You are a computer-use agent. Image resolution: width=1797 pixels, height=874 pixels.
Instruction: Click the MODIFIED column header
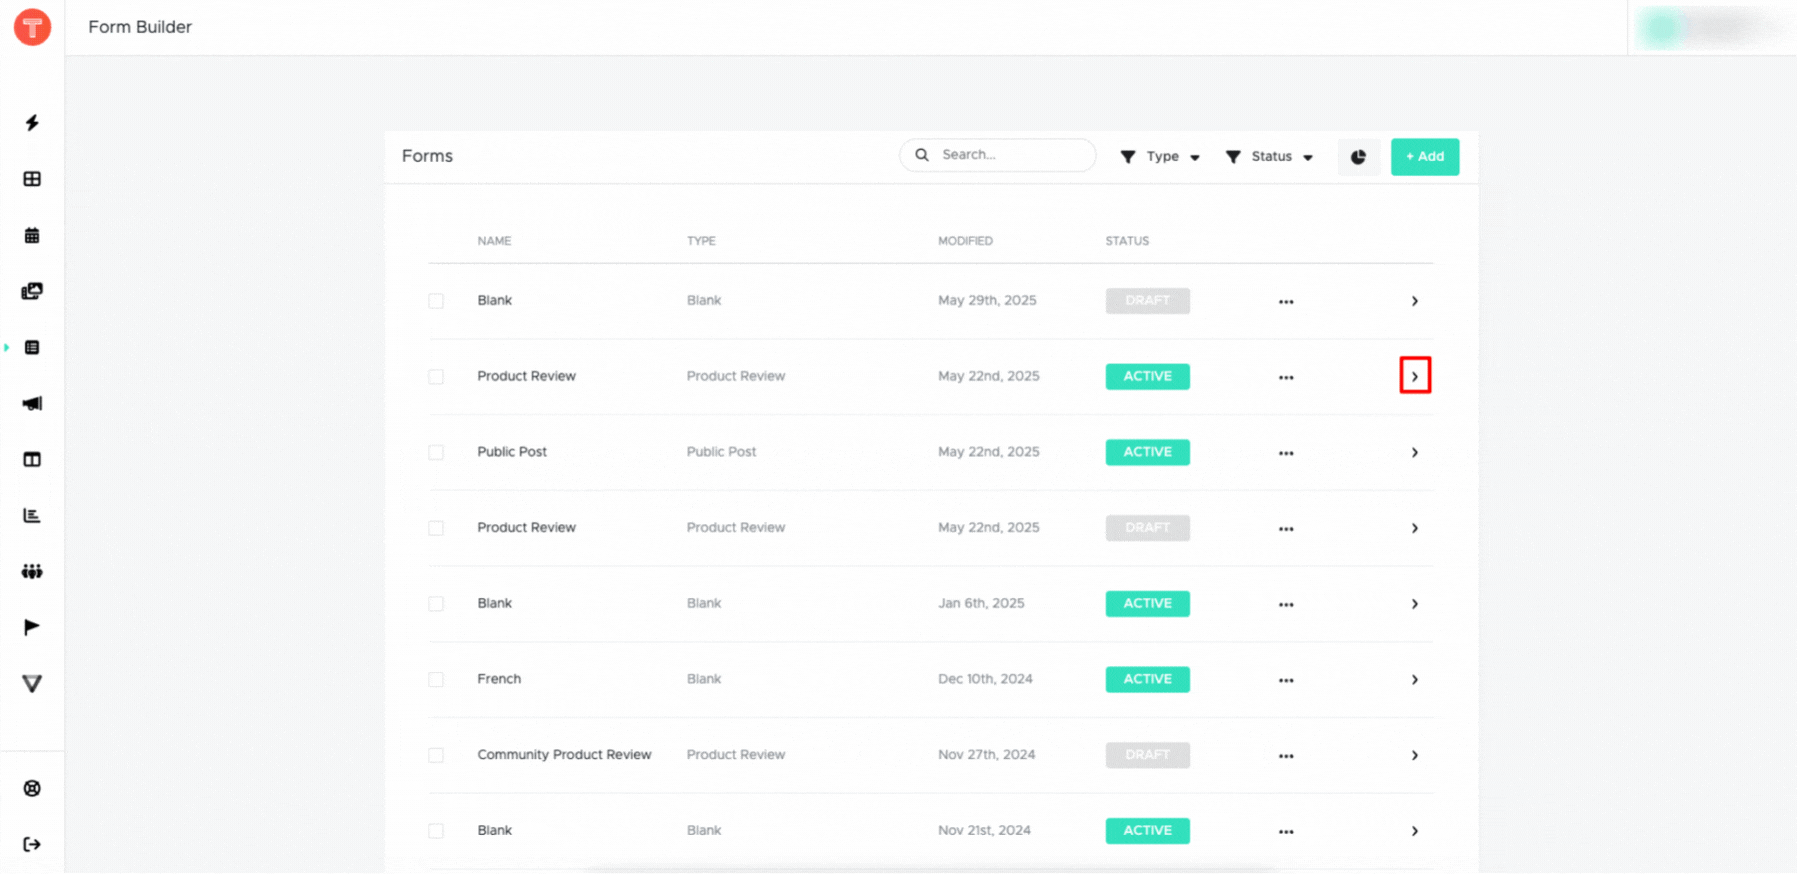pyautogui.click(x=965, y=241)
